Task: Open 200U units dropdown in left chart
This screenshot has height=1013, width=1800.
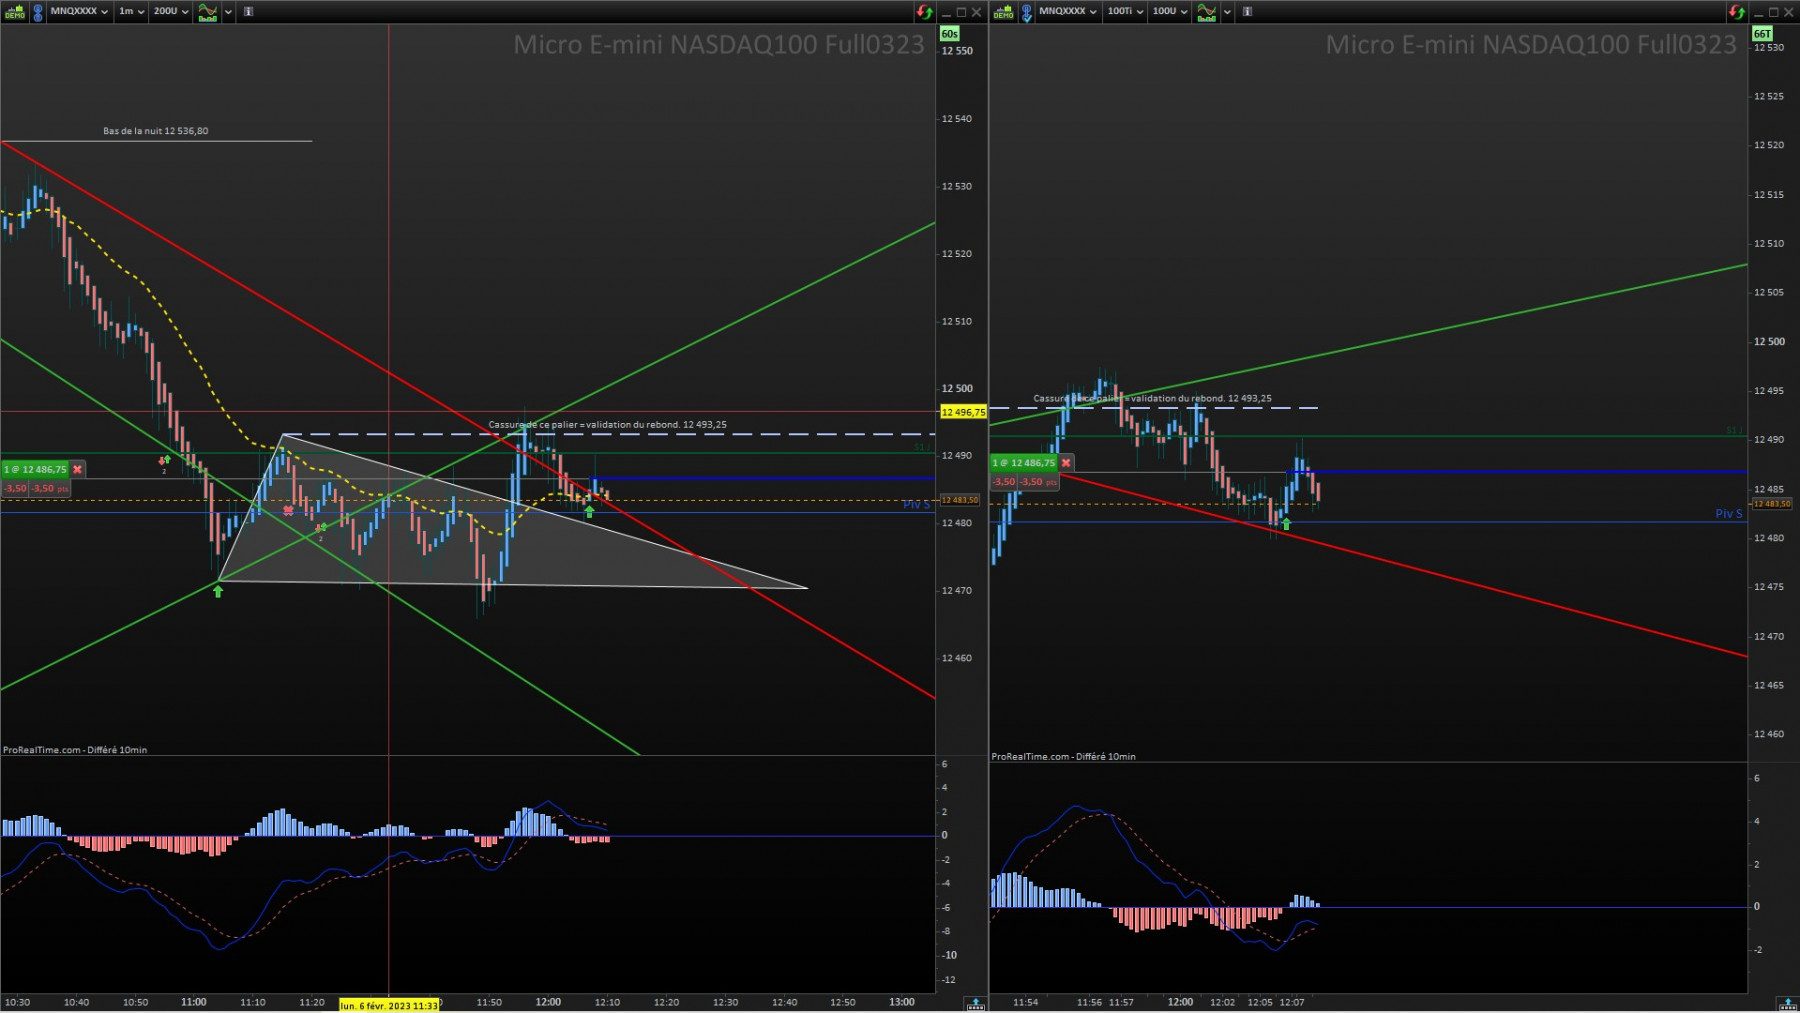Action: (170, 12)
